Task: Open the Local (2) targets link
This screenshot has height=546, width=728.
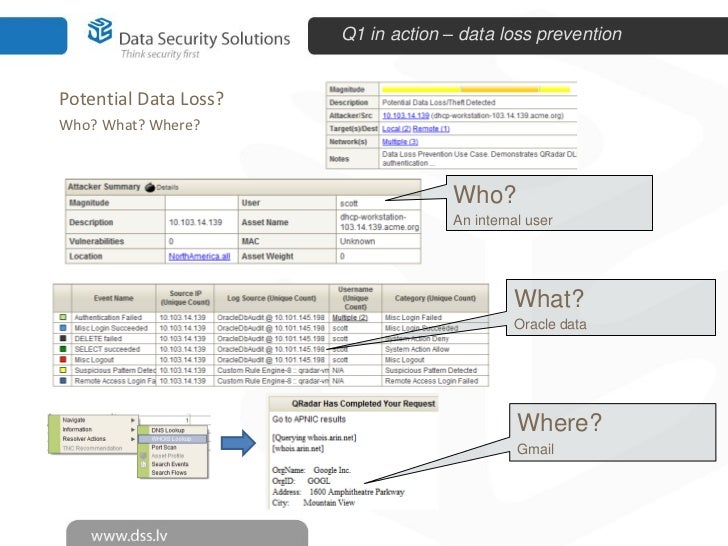Action: click(396, 129)
